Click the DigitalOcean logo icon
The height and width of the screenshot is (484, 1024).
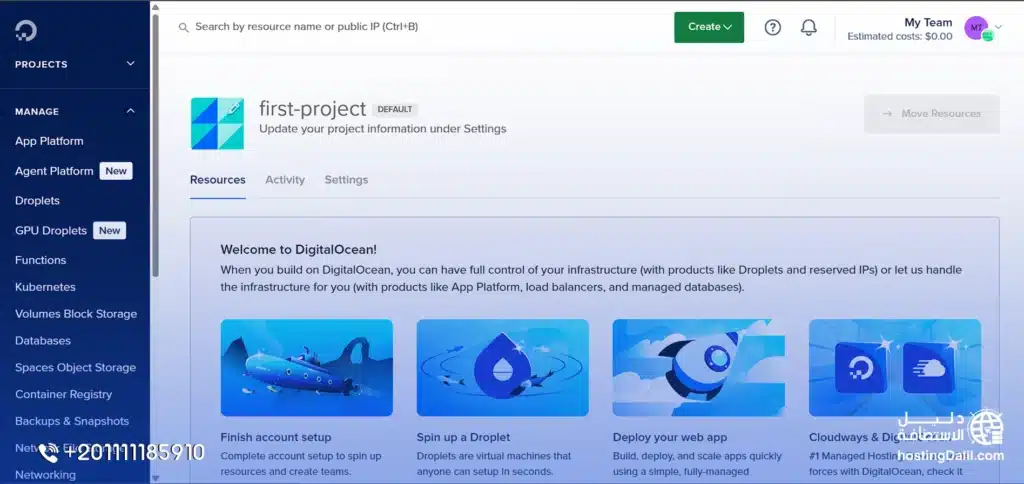point(26,30)
